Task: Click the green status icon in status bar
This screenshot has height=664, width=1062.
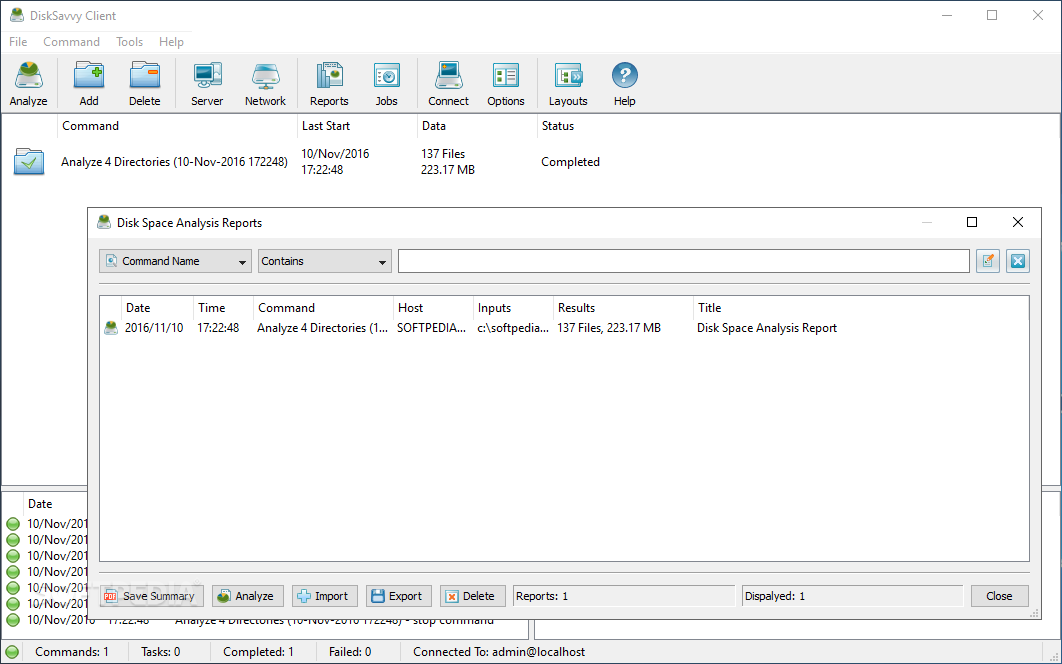Action: (x=12, y=652)
